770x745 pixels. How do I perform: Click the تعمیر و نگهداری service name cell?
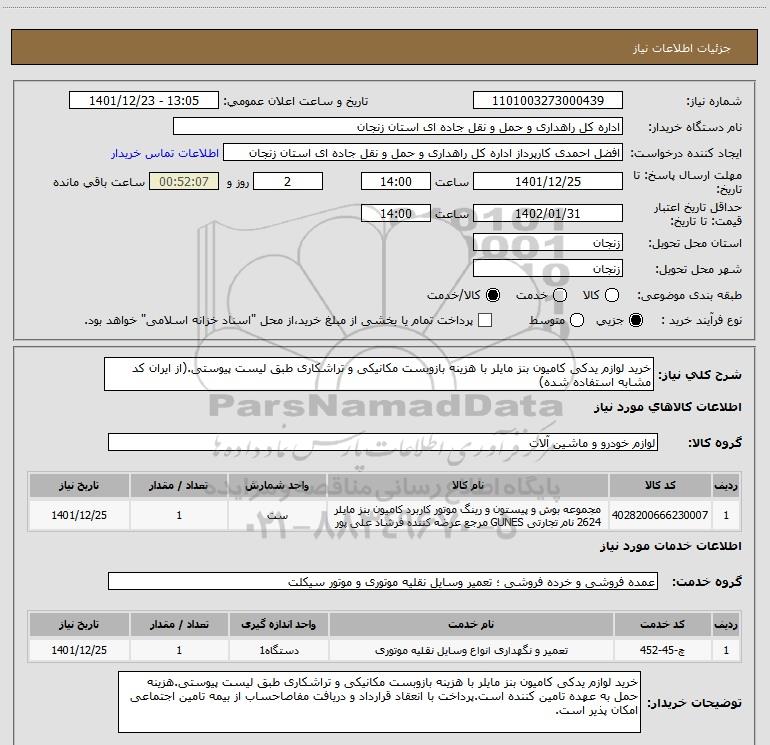470,650
